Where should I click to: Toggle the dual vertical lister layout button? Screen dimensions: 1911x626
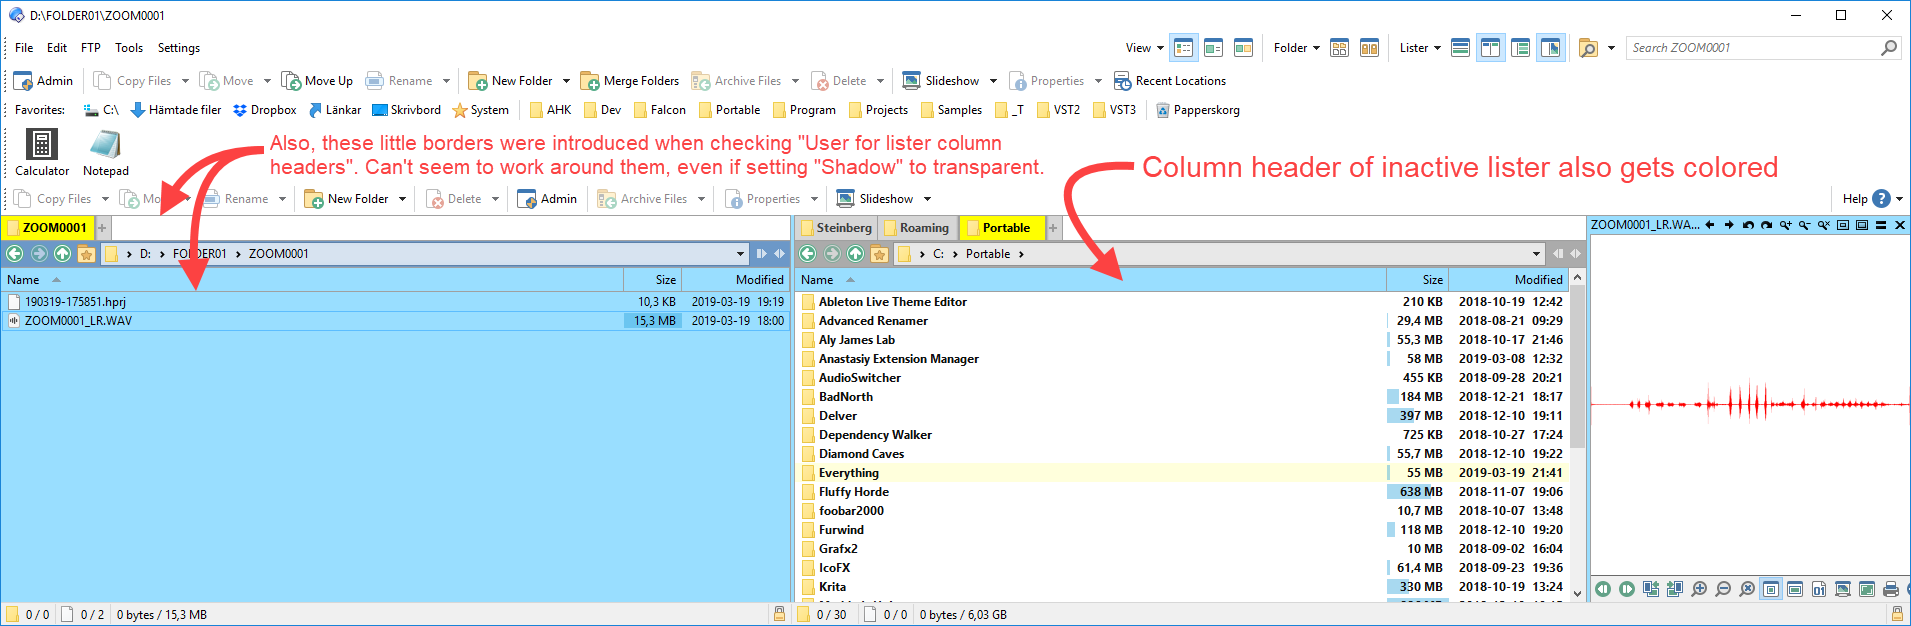pos(1490,48)
